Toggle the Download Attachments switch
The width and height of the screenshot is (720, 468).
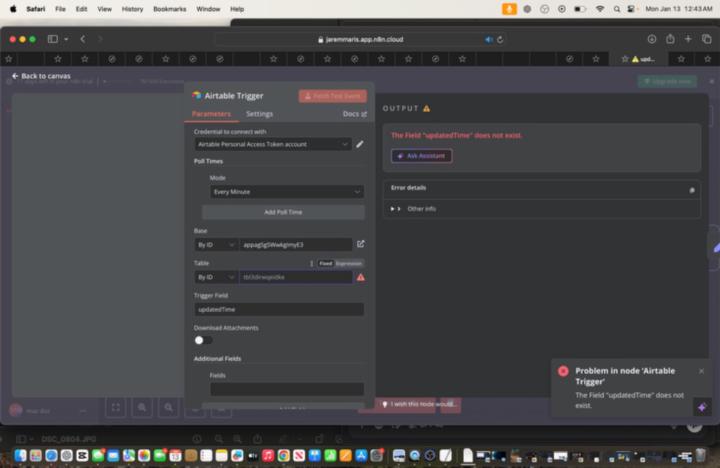pos(203,340)
